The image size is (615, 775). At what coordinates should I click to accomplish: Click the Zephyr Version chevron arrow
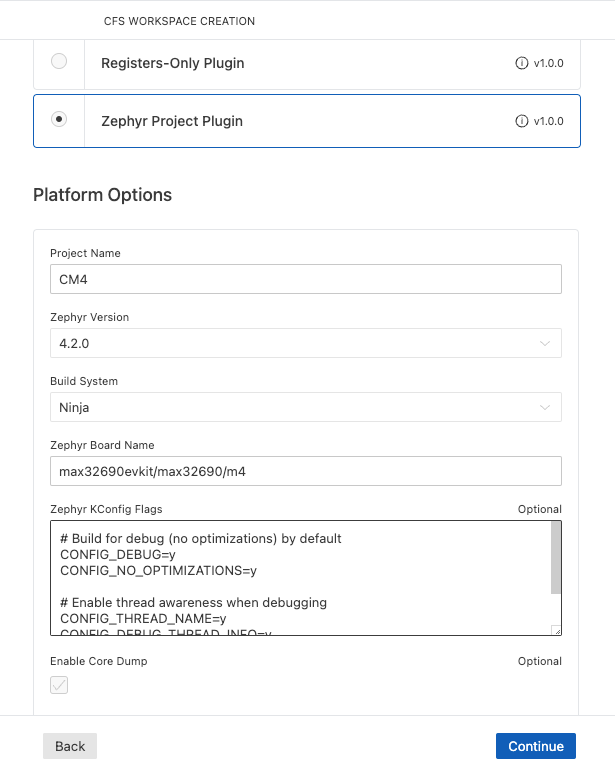545,343
